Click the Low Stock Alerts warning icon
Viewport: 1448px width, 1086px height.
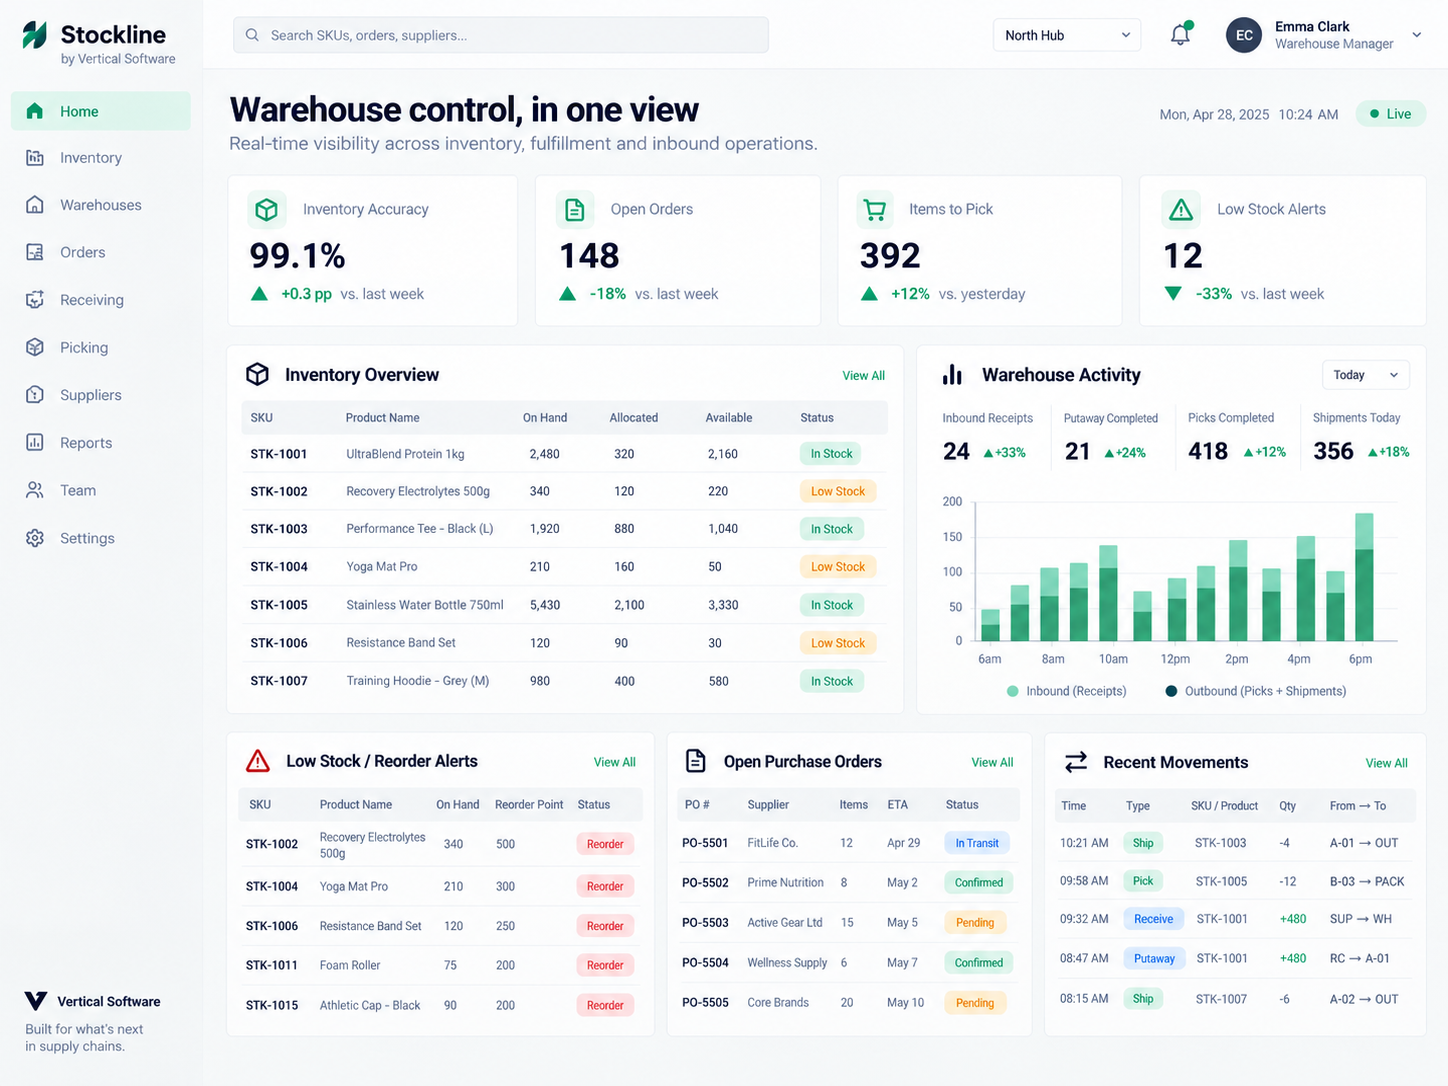tap(1181, 210)
